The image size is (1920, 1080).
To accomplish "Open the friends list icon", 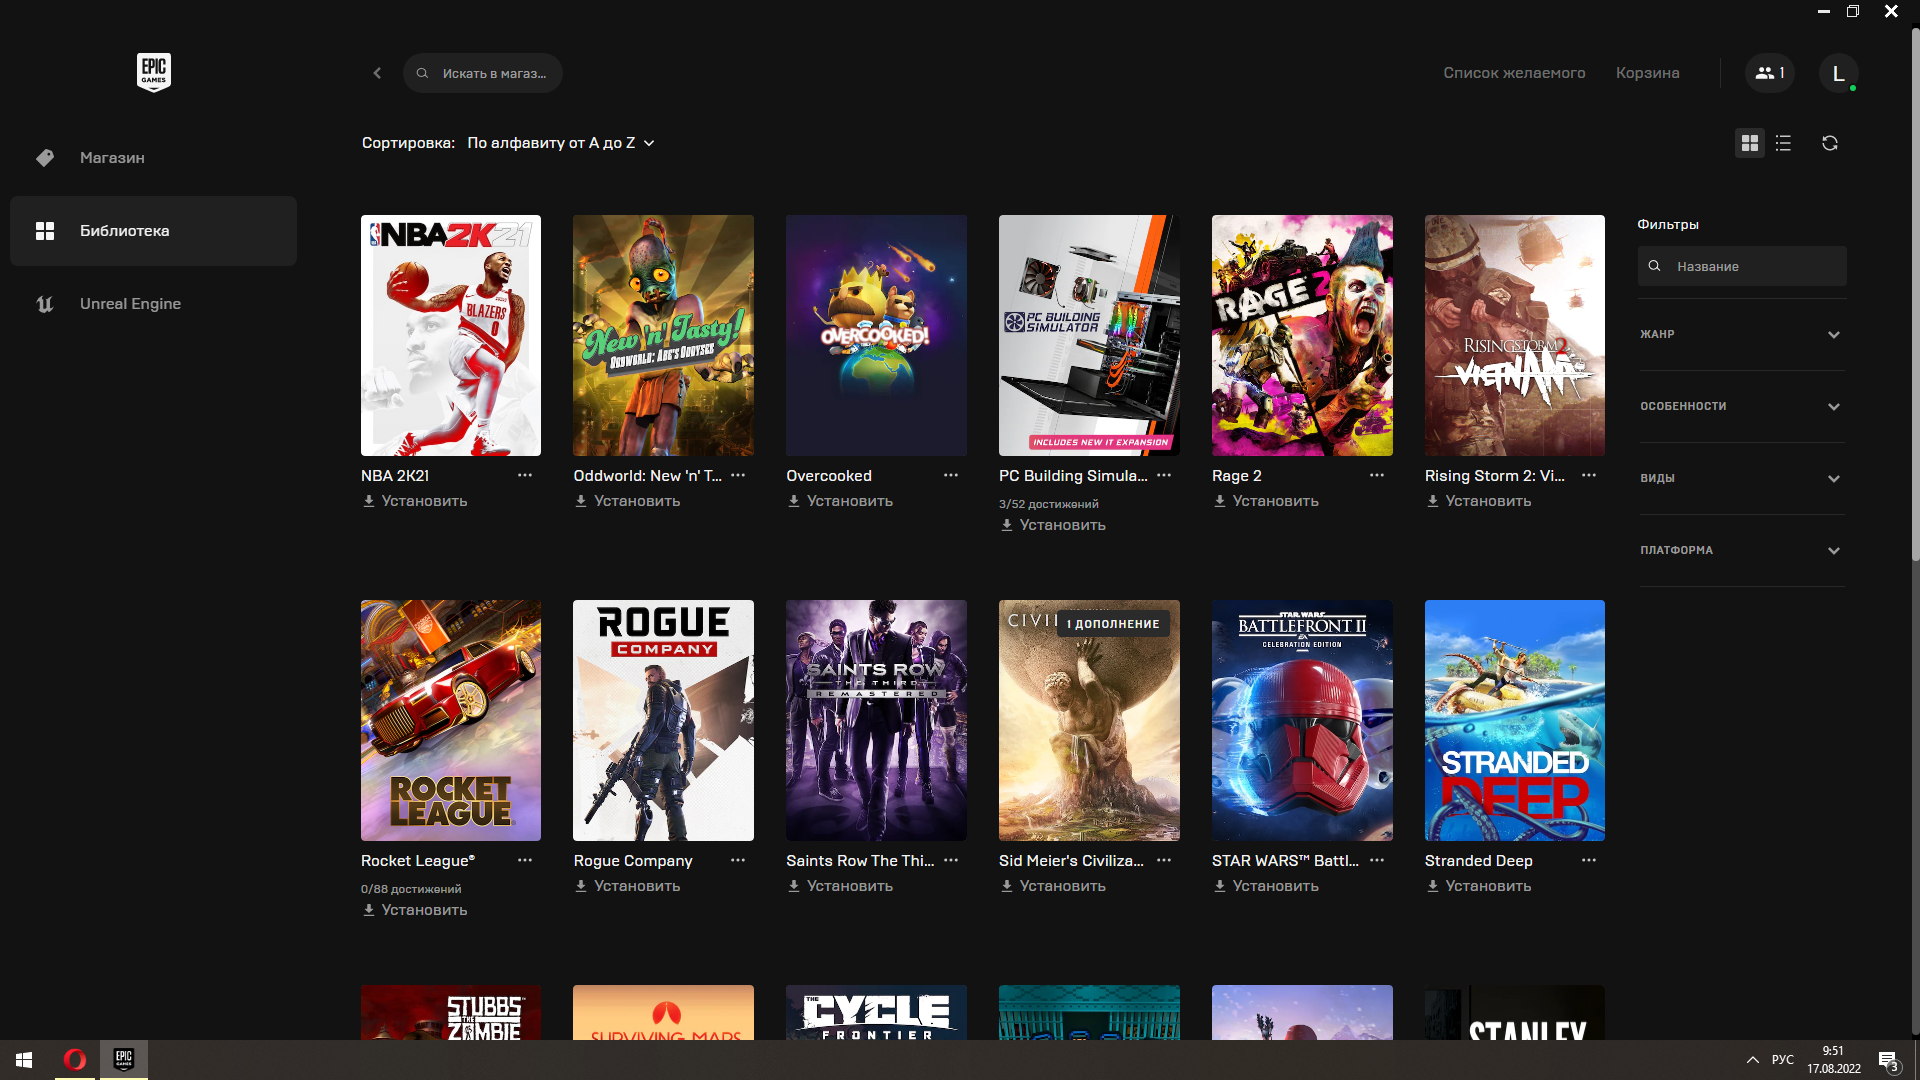I will pyautogui.click(x=1770, y=73).
